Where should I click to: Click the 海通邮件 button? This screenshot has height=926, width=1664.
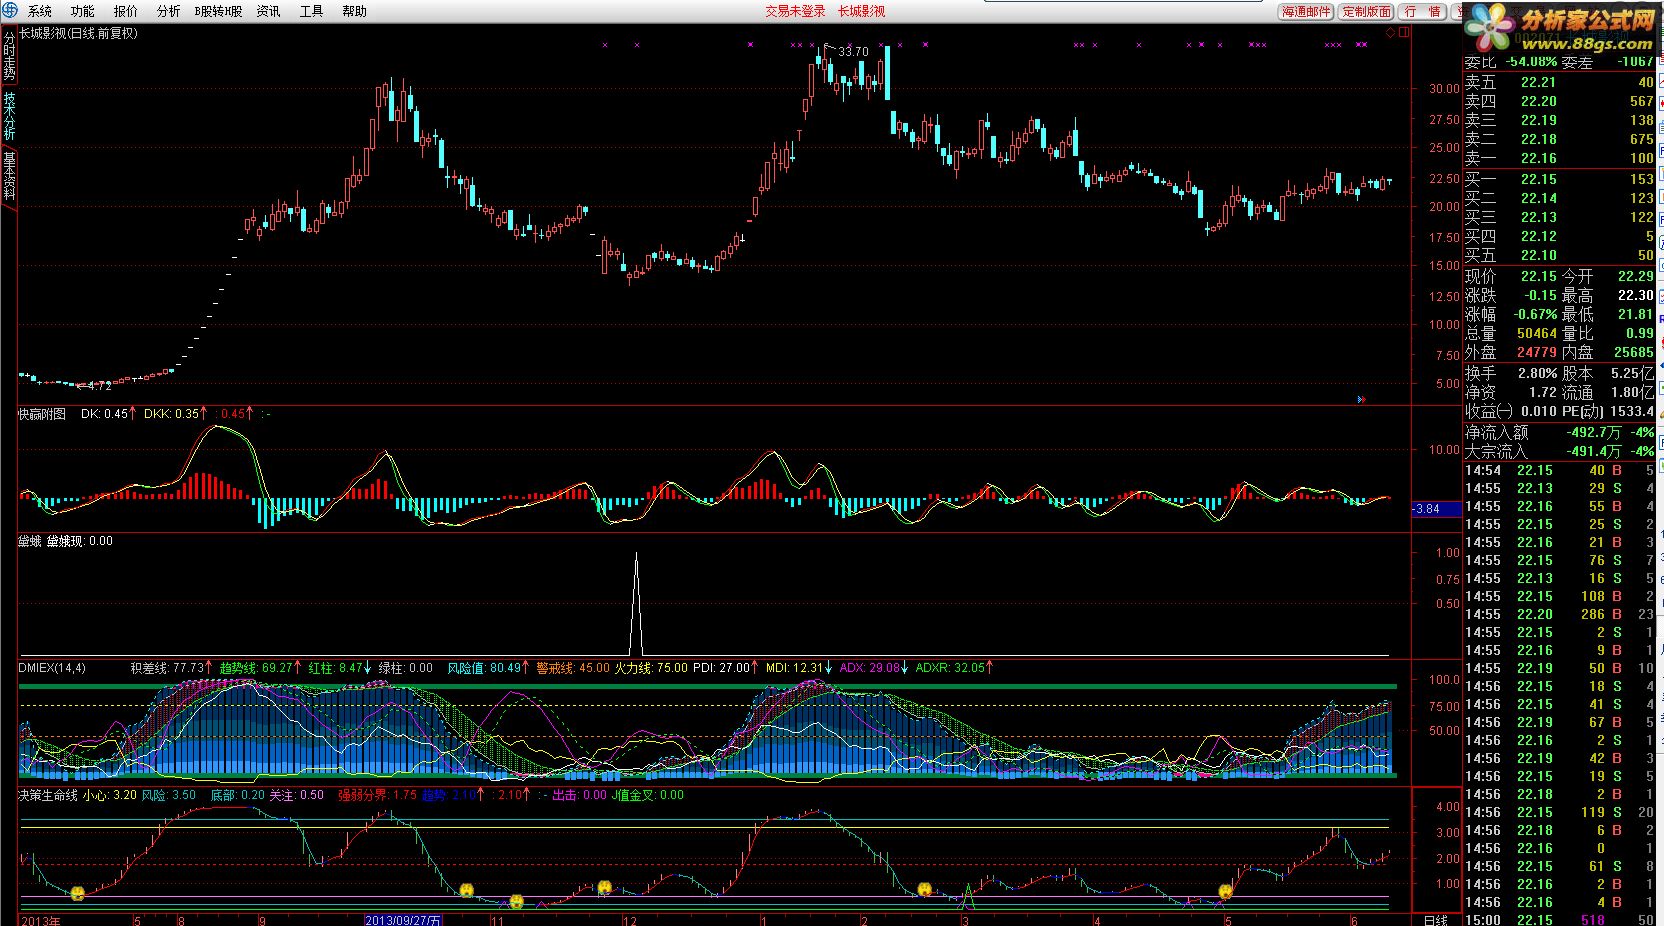[1306, 11]
